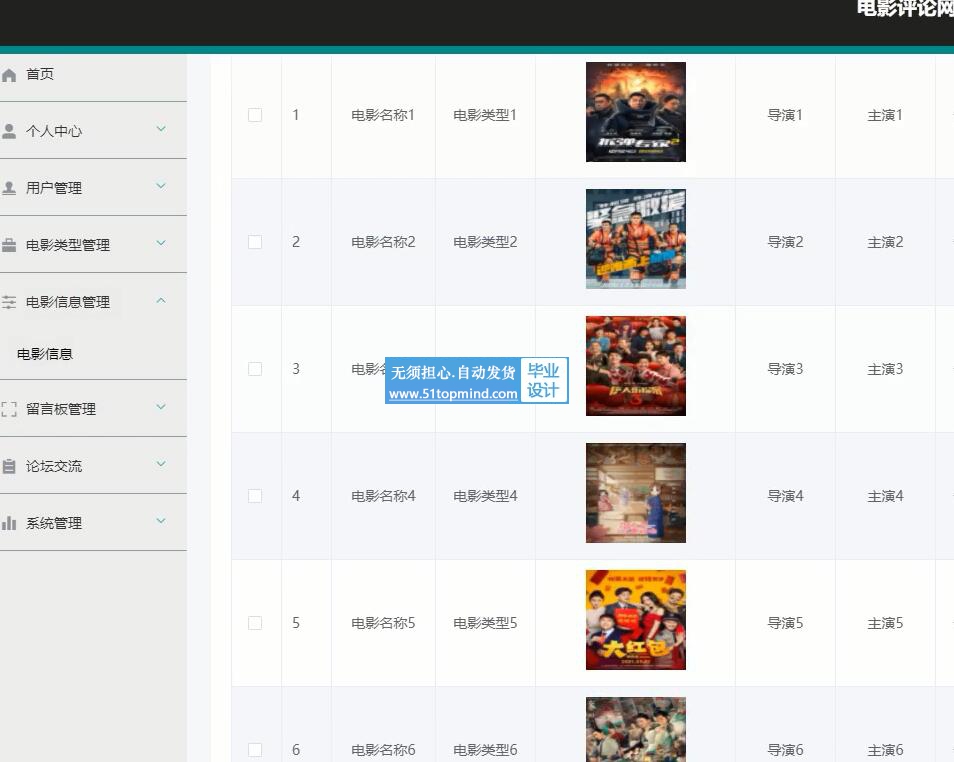The image size is (954, 762).
Task: Click the 电影名称1 cell
Action: point(383,115)
